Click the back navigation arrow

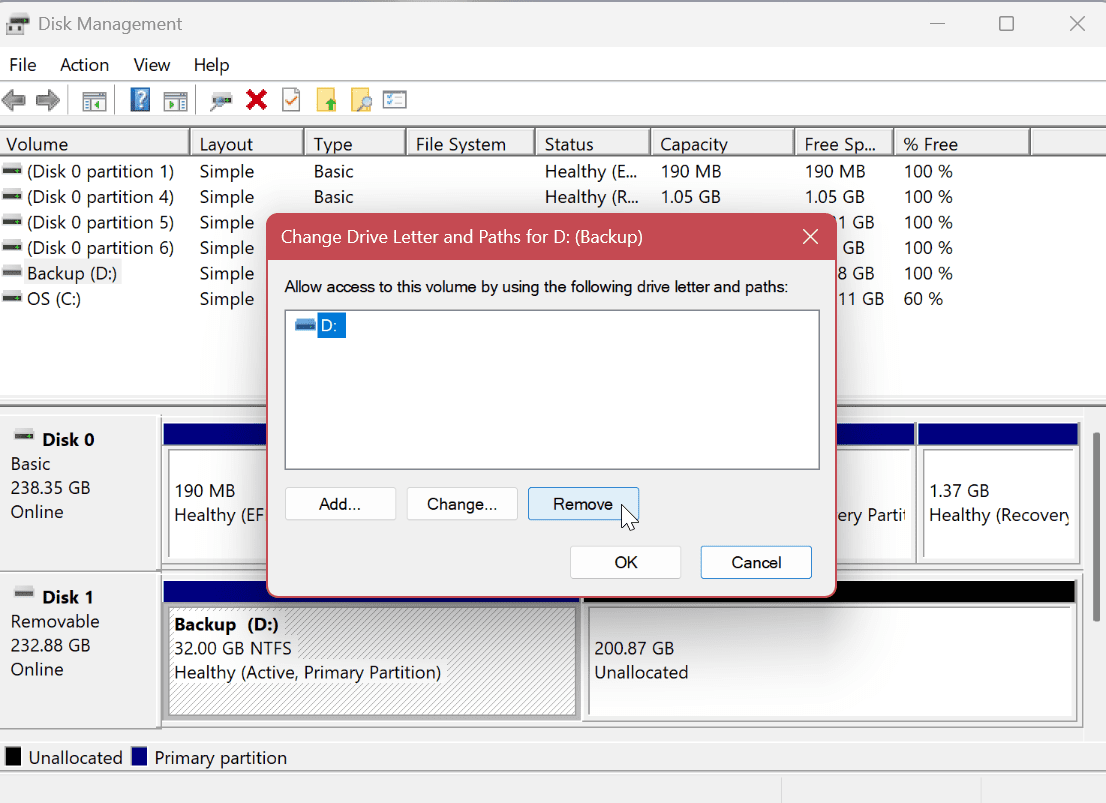13,99
